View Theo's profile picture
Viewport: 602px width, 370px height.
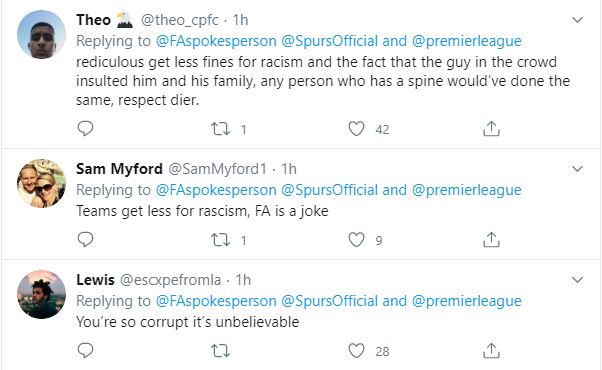[x=41, y=35]
